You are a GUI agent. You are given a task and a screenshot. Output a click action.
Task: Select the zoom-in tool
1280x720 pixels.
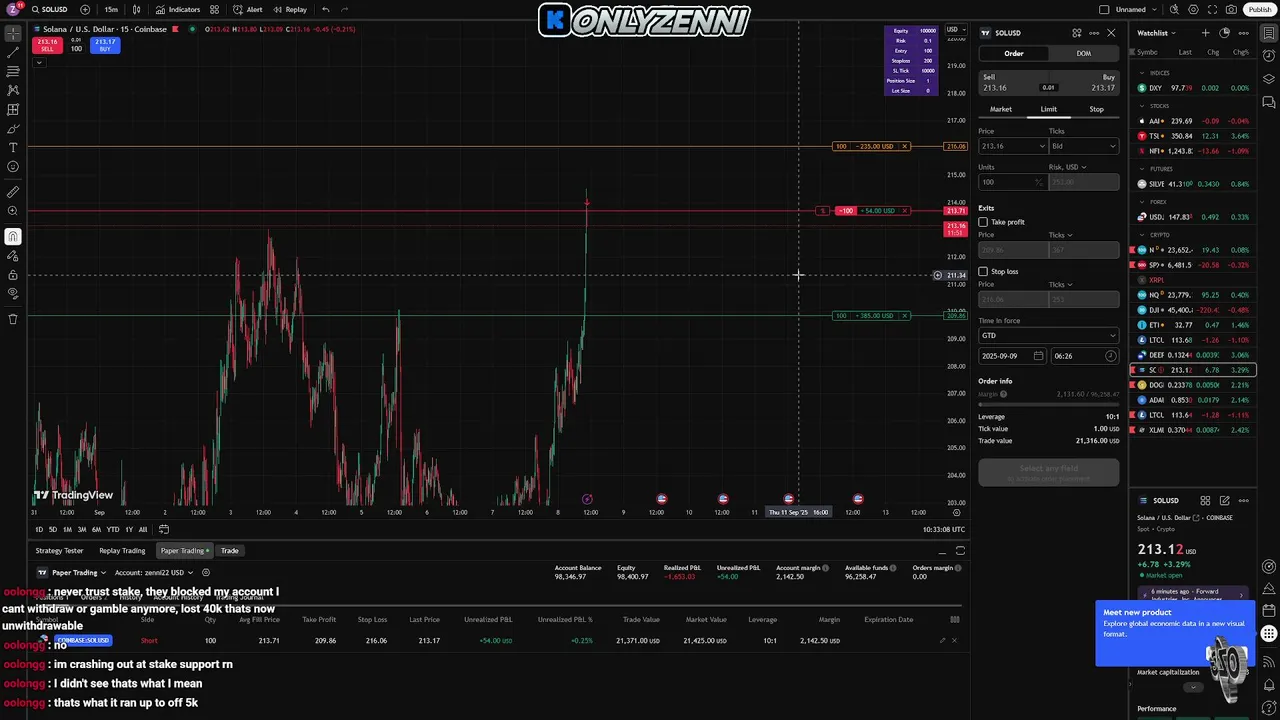click(x=13, y=211)
